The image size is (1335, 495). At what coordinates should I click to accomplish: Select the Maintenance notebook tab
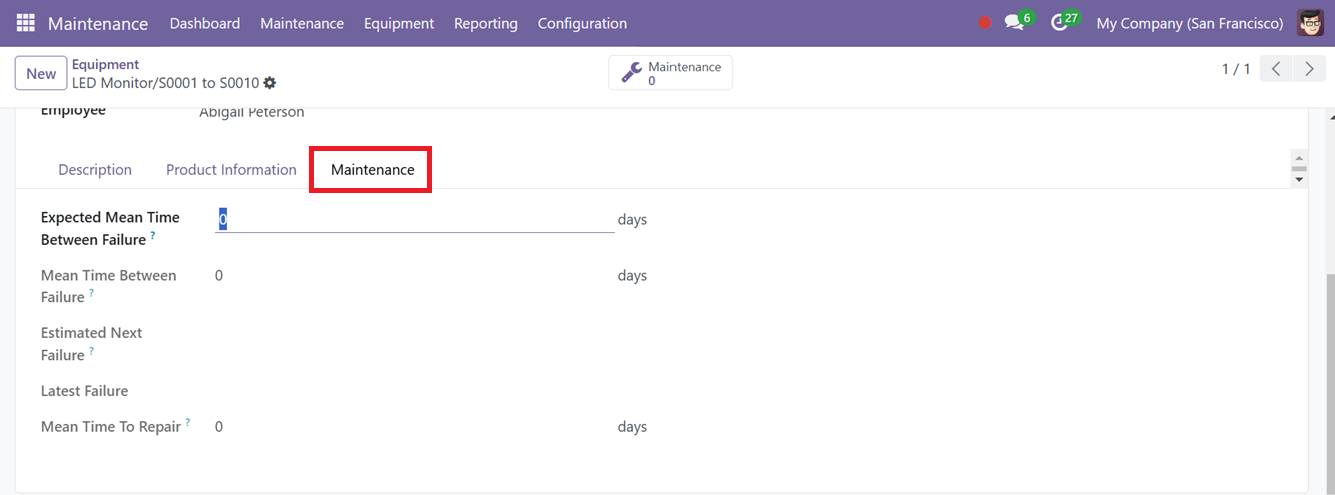point(372,170)
